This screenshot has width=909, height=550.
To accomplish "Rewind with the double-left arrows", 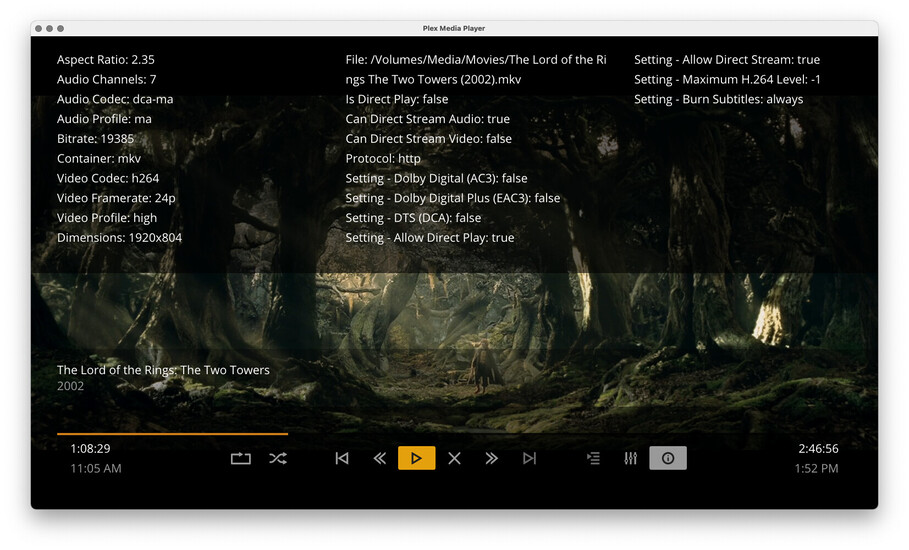I will (x=379, y=458).
